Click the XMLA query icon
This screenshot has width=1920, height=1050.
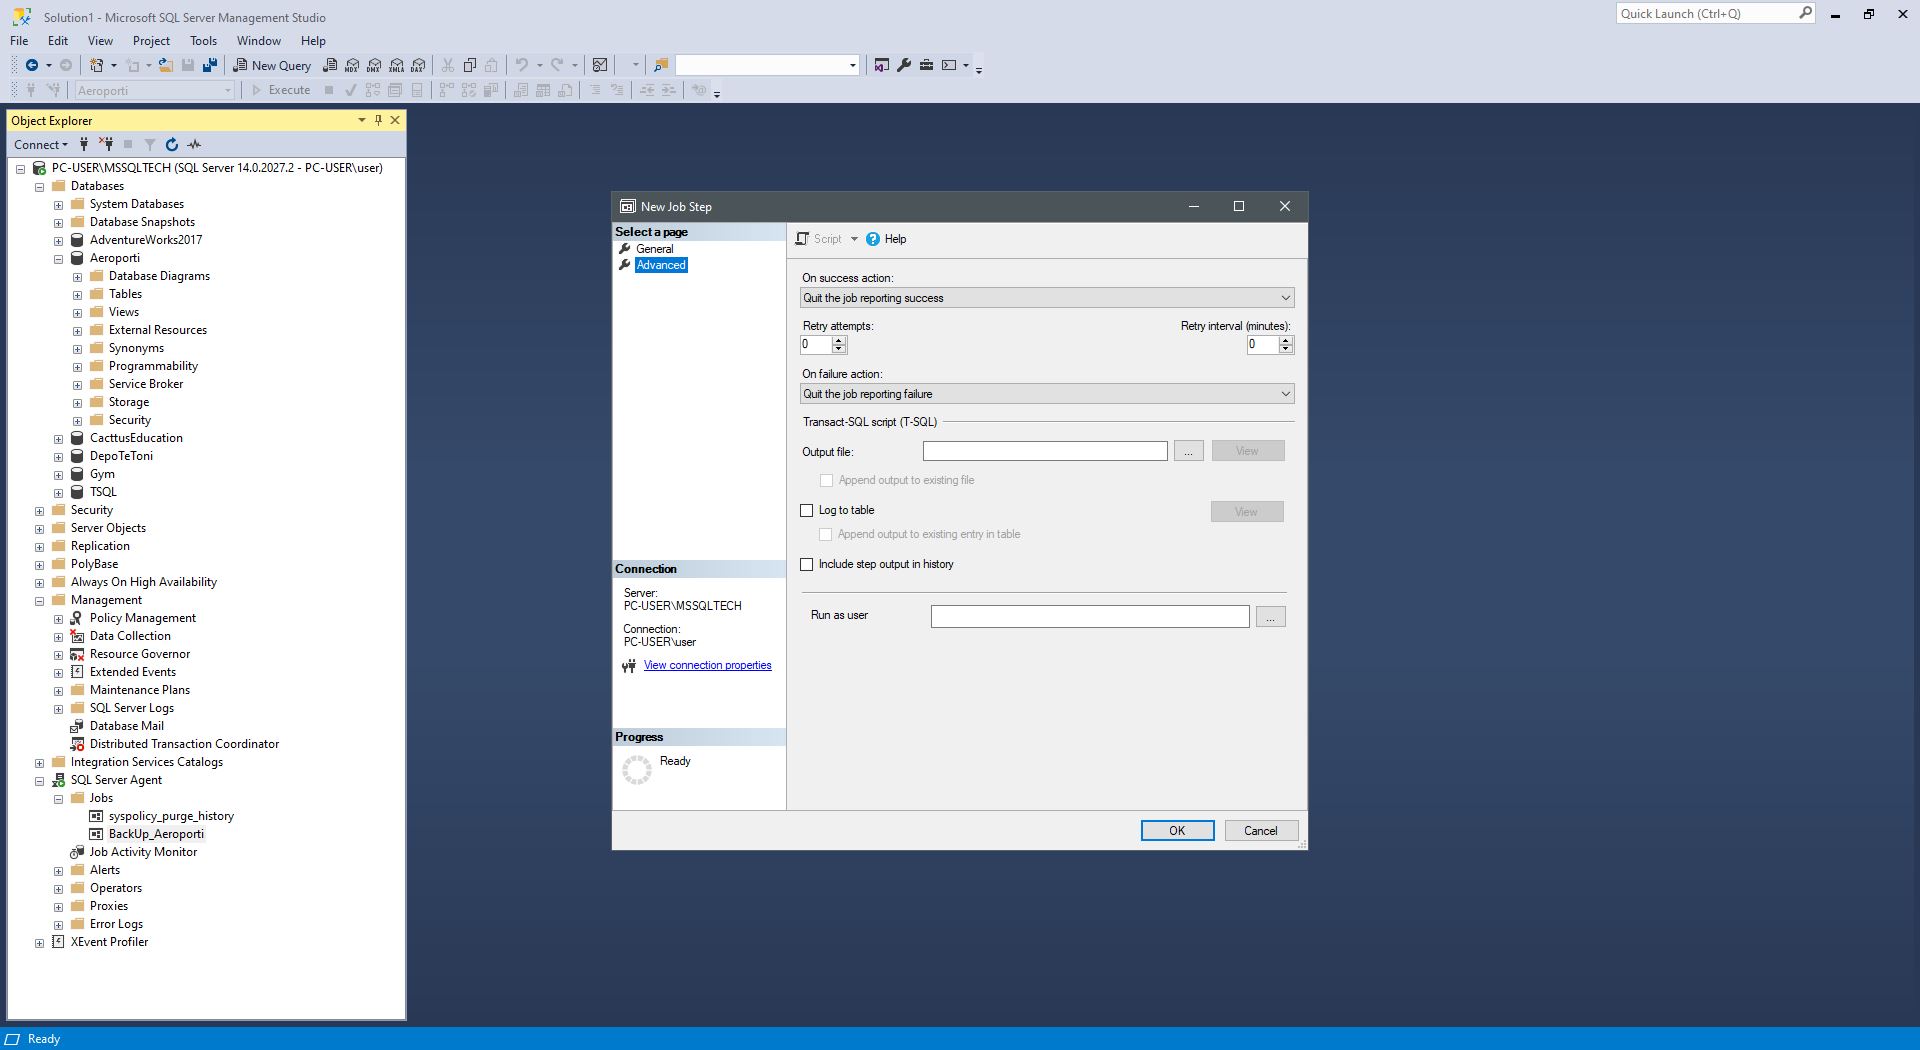tap(396, 65)
